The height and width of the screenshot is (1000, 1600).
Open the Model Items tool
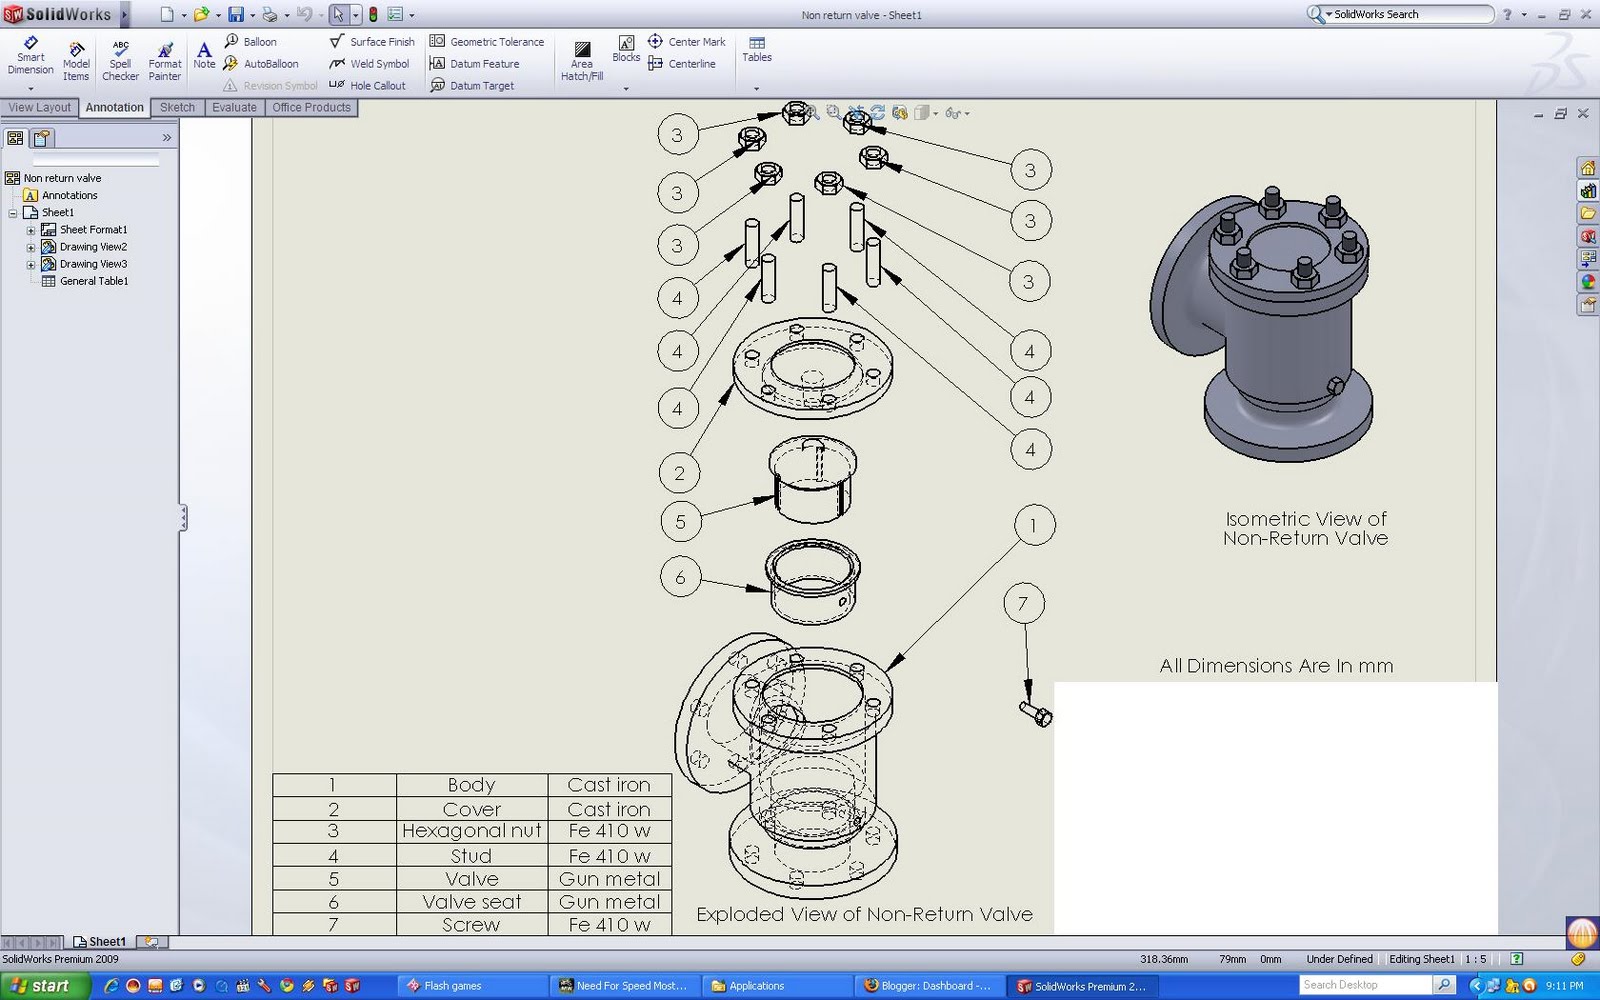point(76,58)
